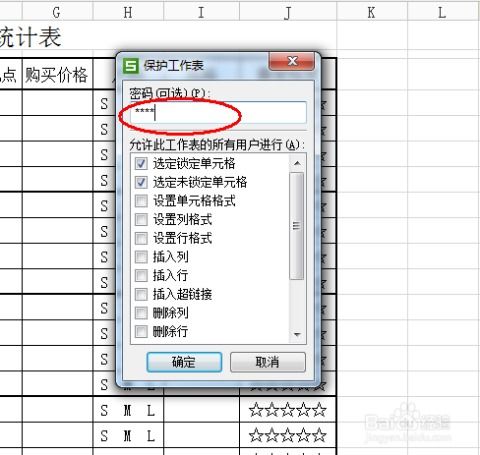Select column L header

(443, 13)
